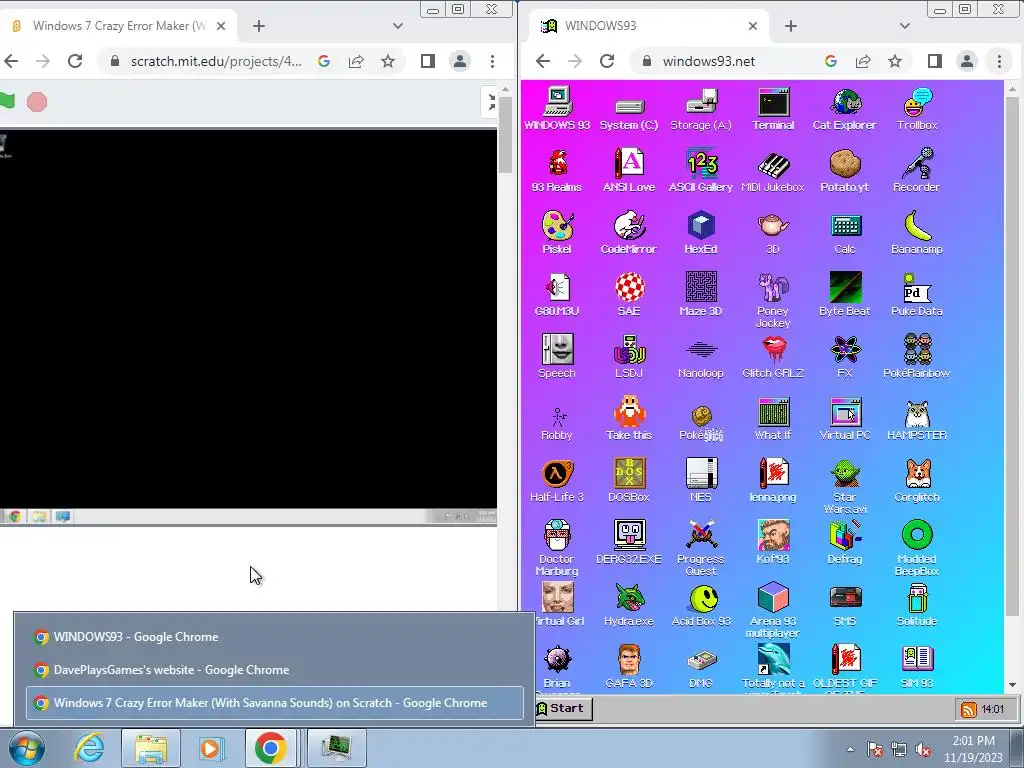This screenshot has height=768, width=1024.
Task: Expand tab search dropdown in Scratch window
Action: pos(398,26)
